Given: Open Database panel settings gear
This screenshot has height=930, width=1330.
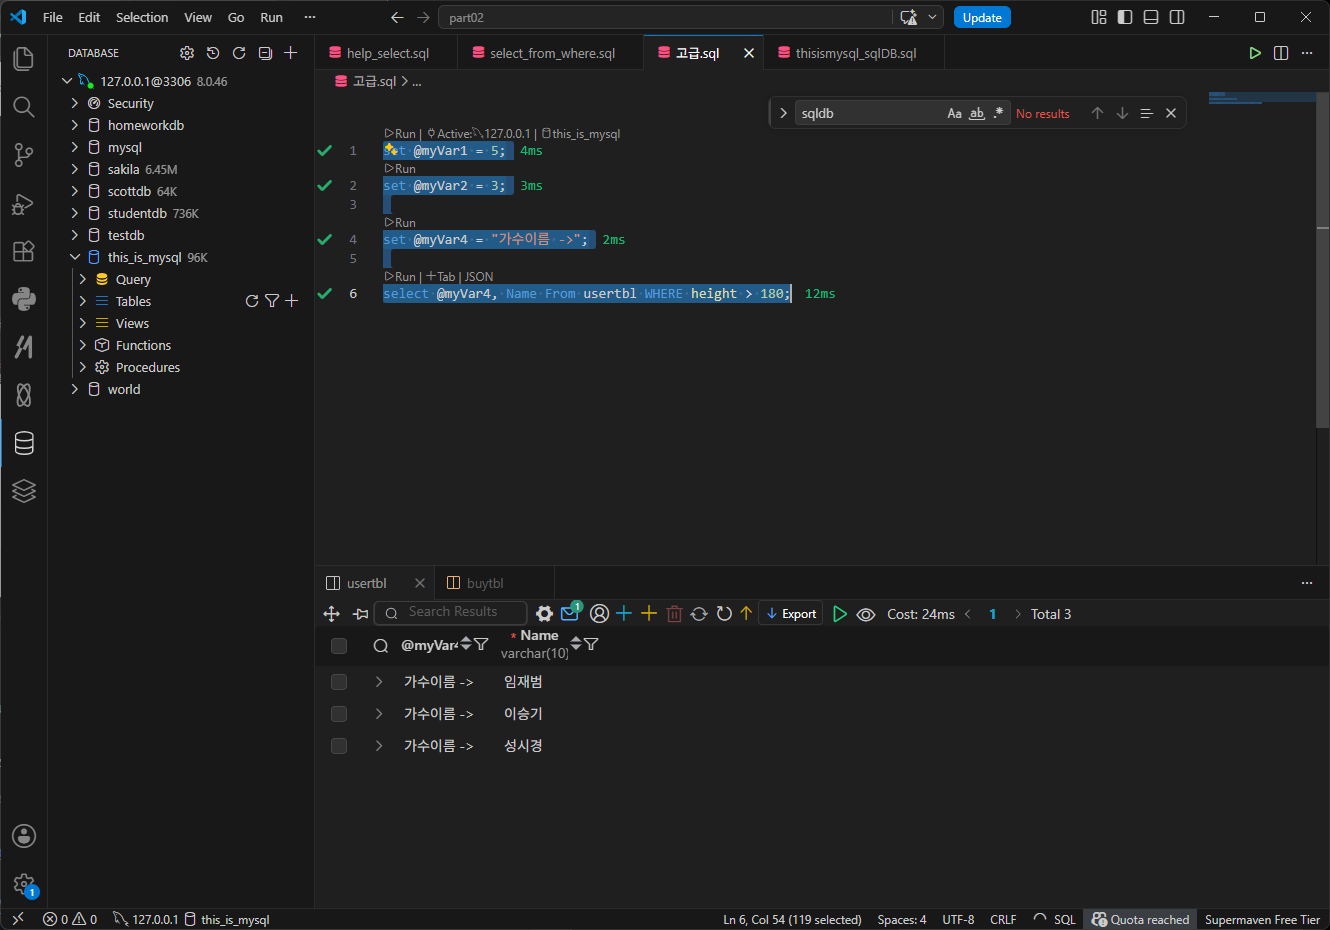Looking at the screenshot, I should pyautogui.click(x=187, y=53).
